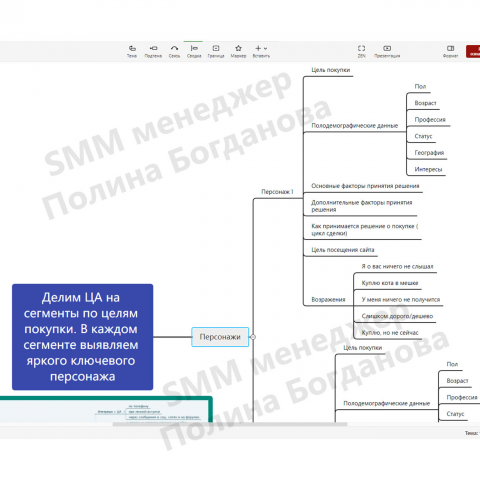The image size is (480, 480).
Task: Select the blue 'Делим ЦА на сегменты' central topic
Action: point(83,337)
